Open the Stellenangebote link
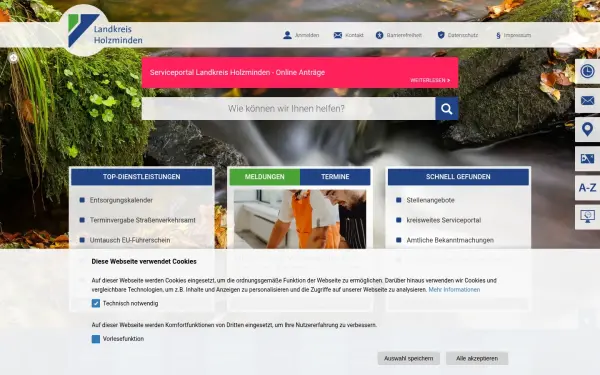The width and height of the screenshot is (600, 375). (430, 200)
